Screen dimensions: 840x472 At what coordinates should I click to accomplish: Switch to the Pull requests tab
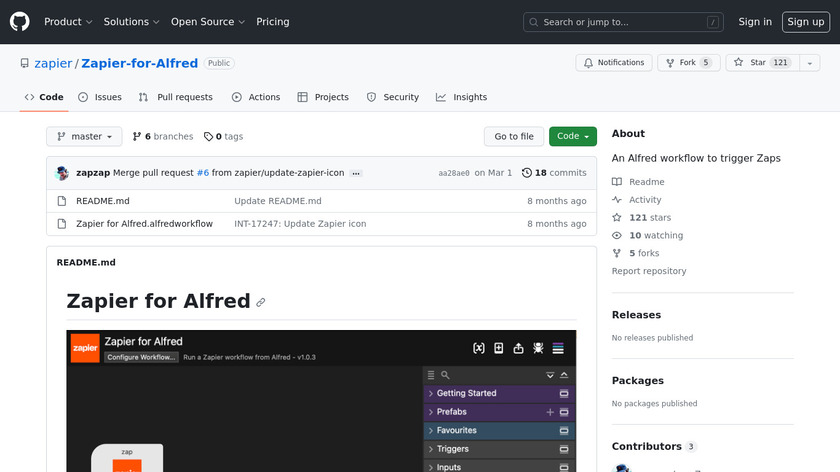click(176, 97)
